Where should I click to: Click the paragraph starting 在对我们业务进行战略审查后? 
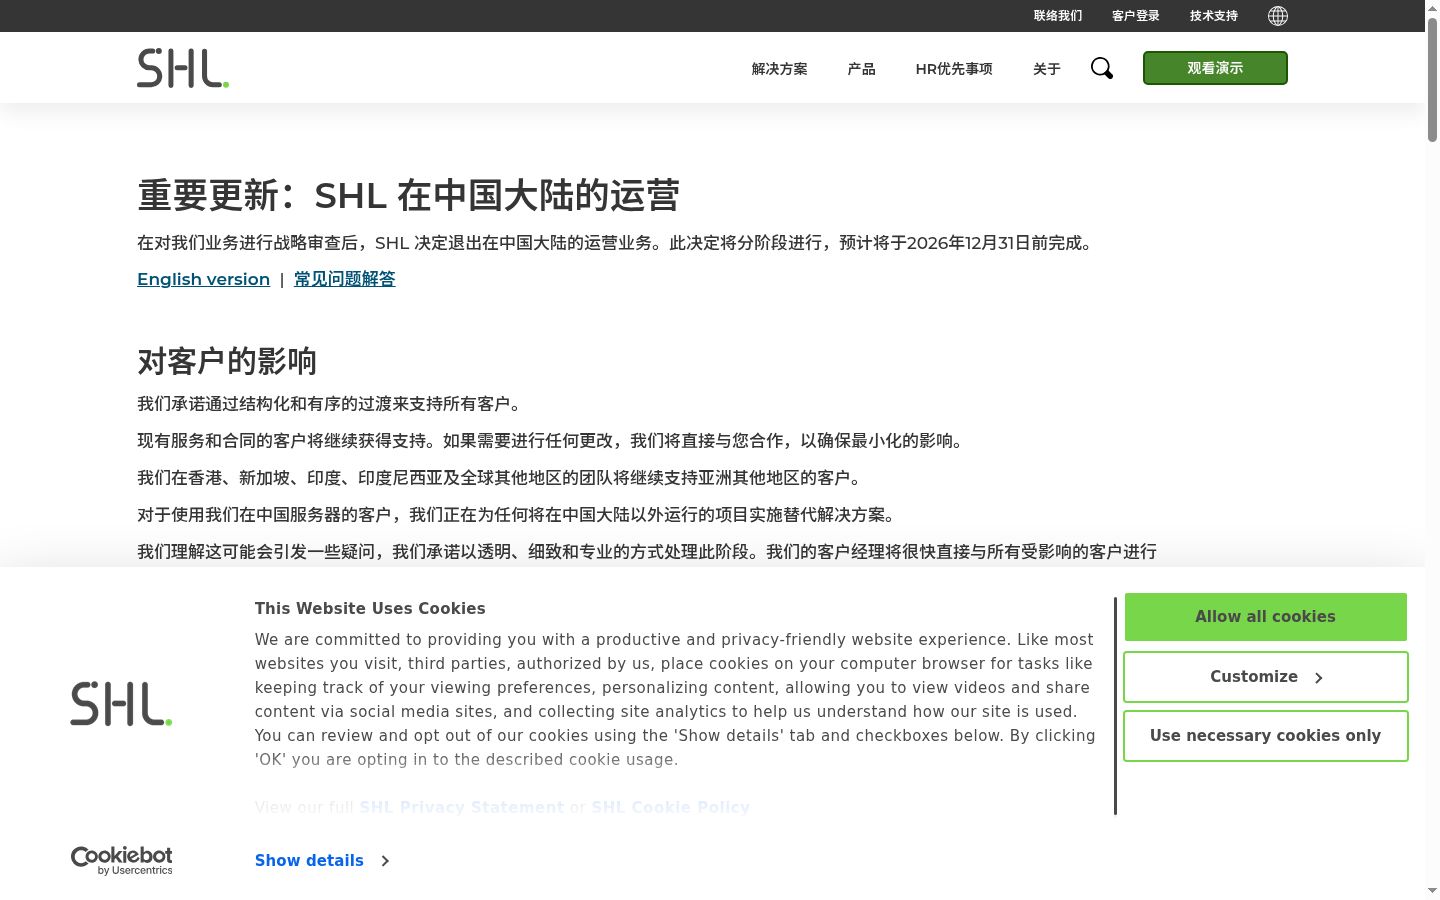pyautogui.click(x=617, y=243)
